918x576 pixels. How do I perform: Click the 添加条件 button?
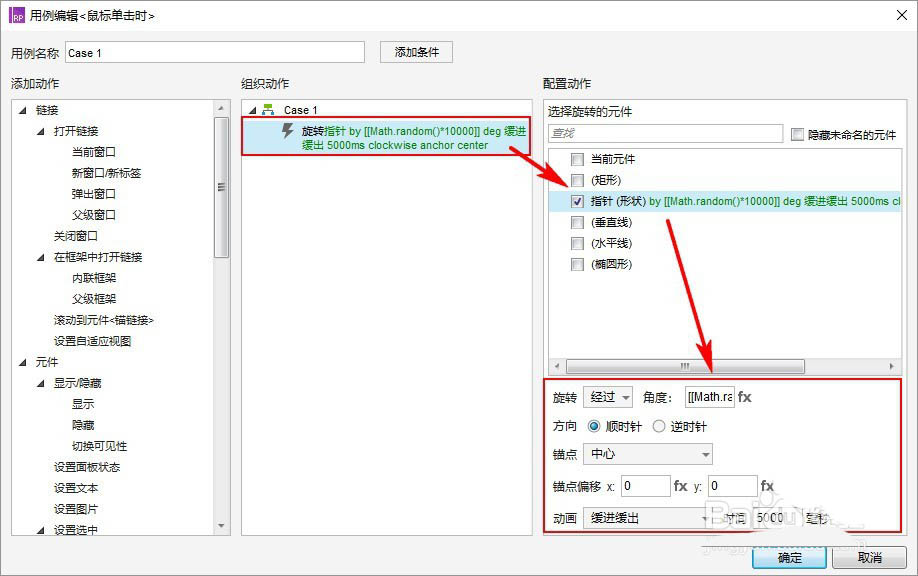tap(416, 52)
